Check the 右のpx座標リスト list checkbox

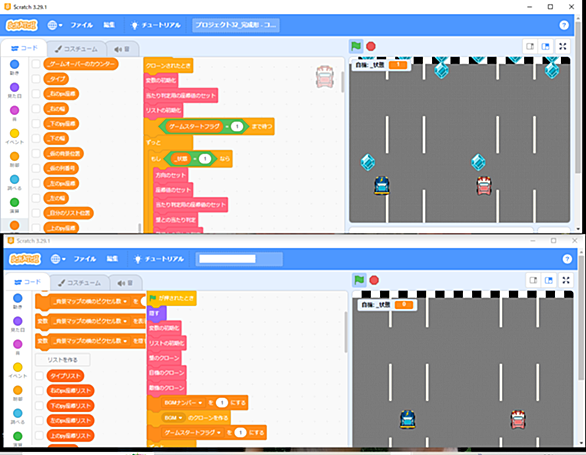click(x=39, y=391)
